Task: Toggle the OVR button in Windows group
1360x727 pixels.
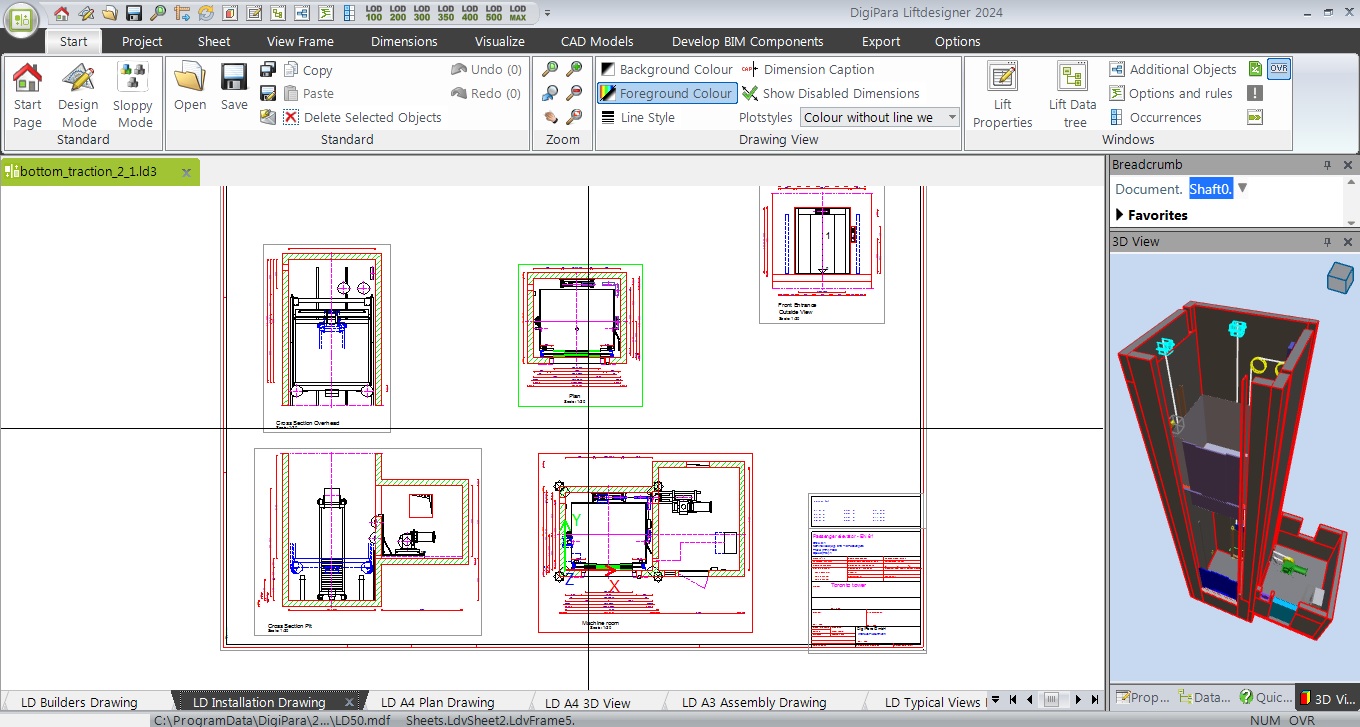Action: click(1279, 69)
